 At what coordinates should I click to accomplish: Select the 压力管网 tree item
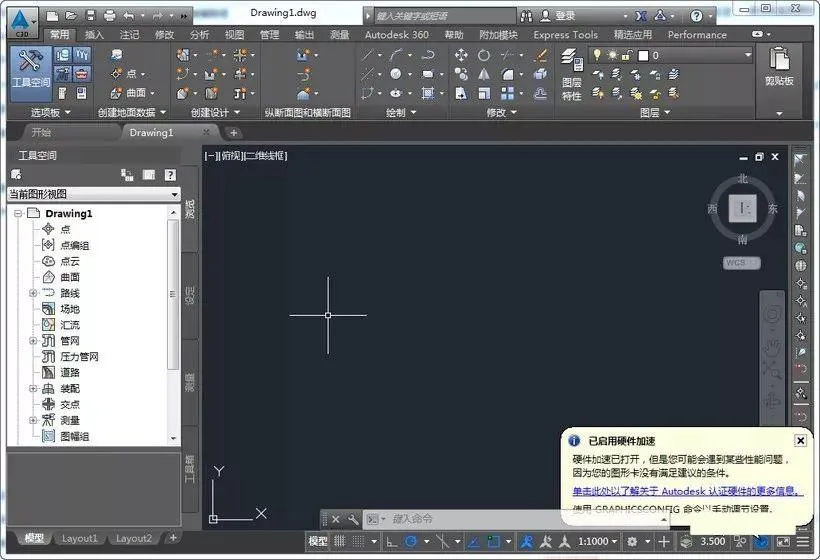pyautogui.click(x=79, y=357)
